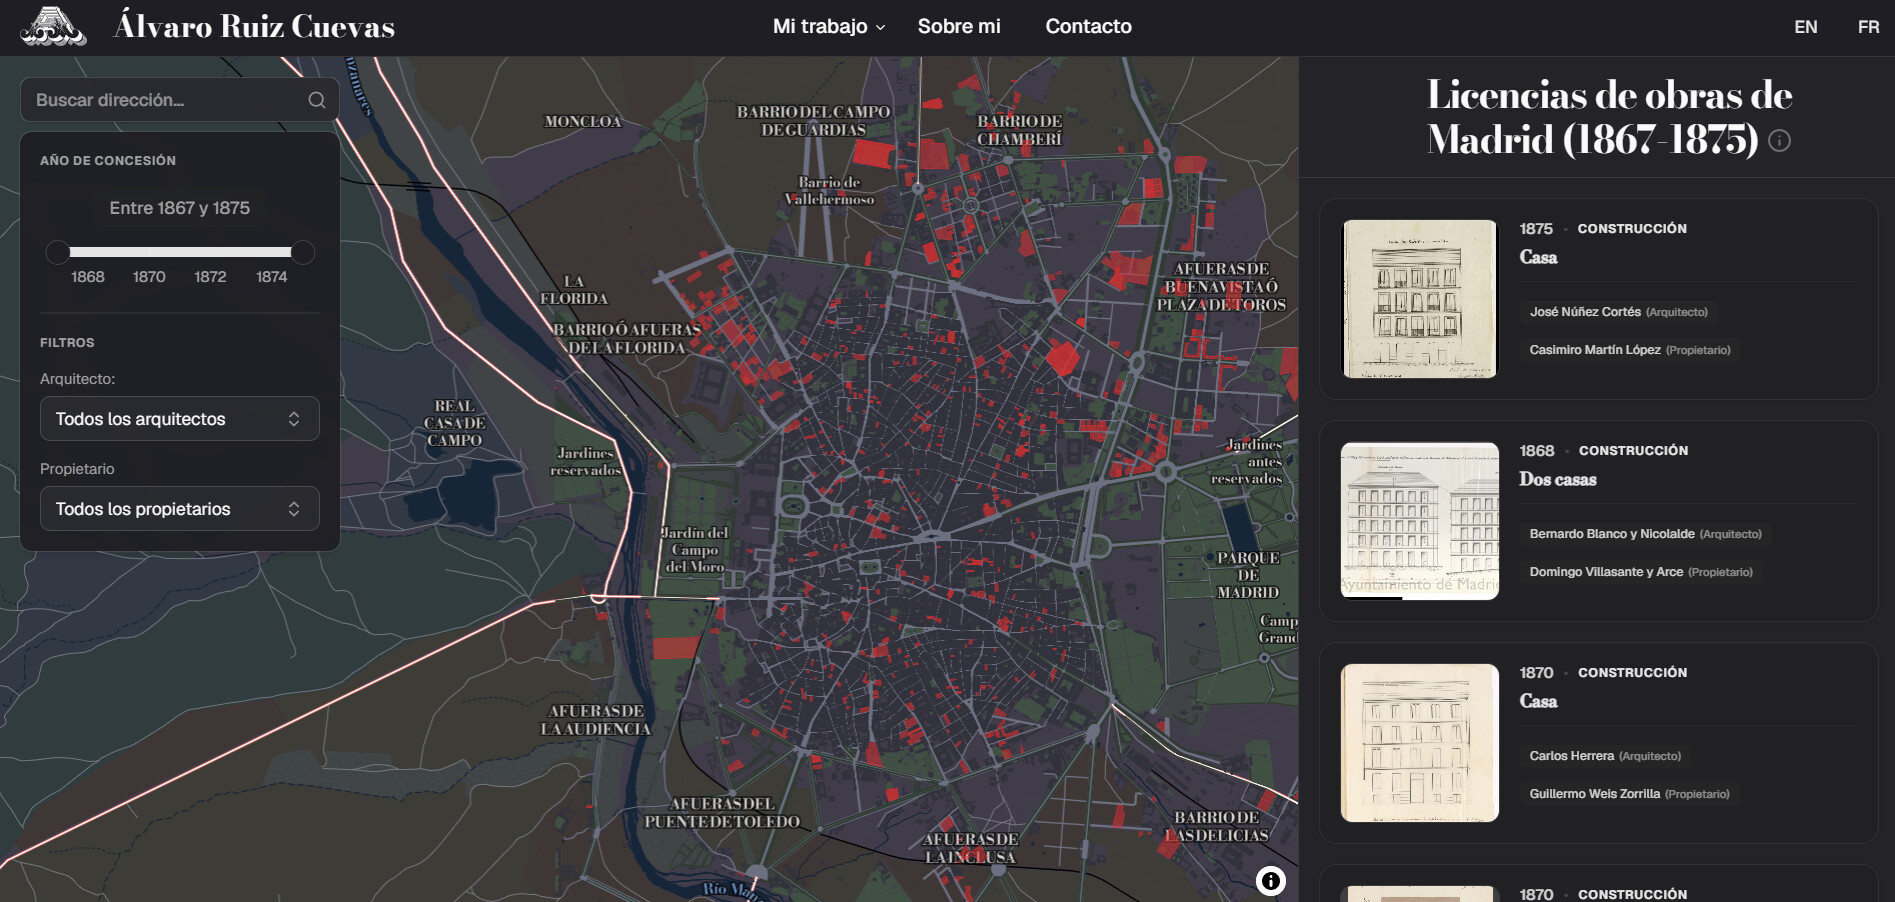Click the year slider track near 1870
This screenshot has height=902, width=1895.
tap(149, 252)
